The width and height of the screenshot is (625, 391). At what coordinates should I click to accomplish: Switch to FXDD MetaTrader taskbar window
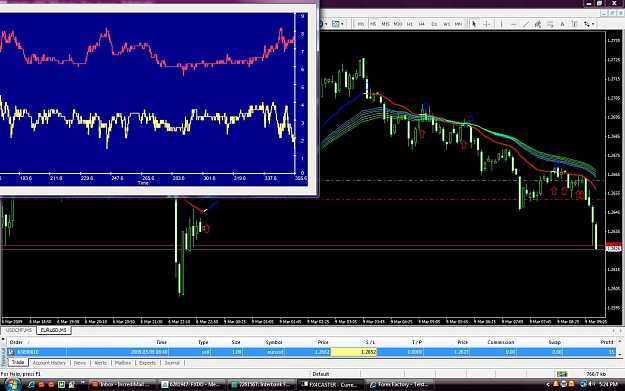(193, 385)
